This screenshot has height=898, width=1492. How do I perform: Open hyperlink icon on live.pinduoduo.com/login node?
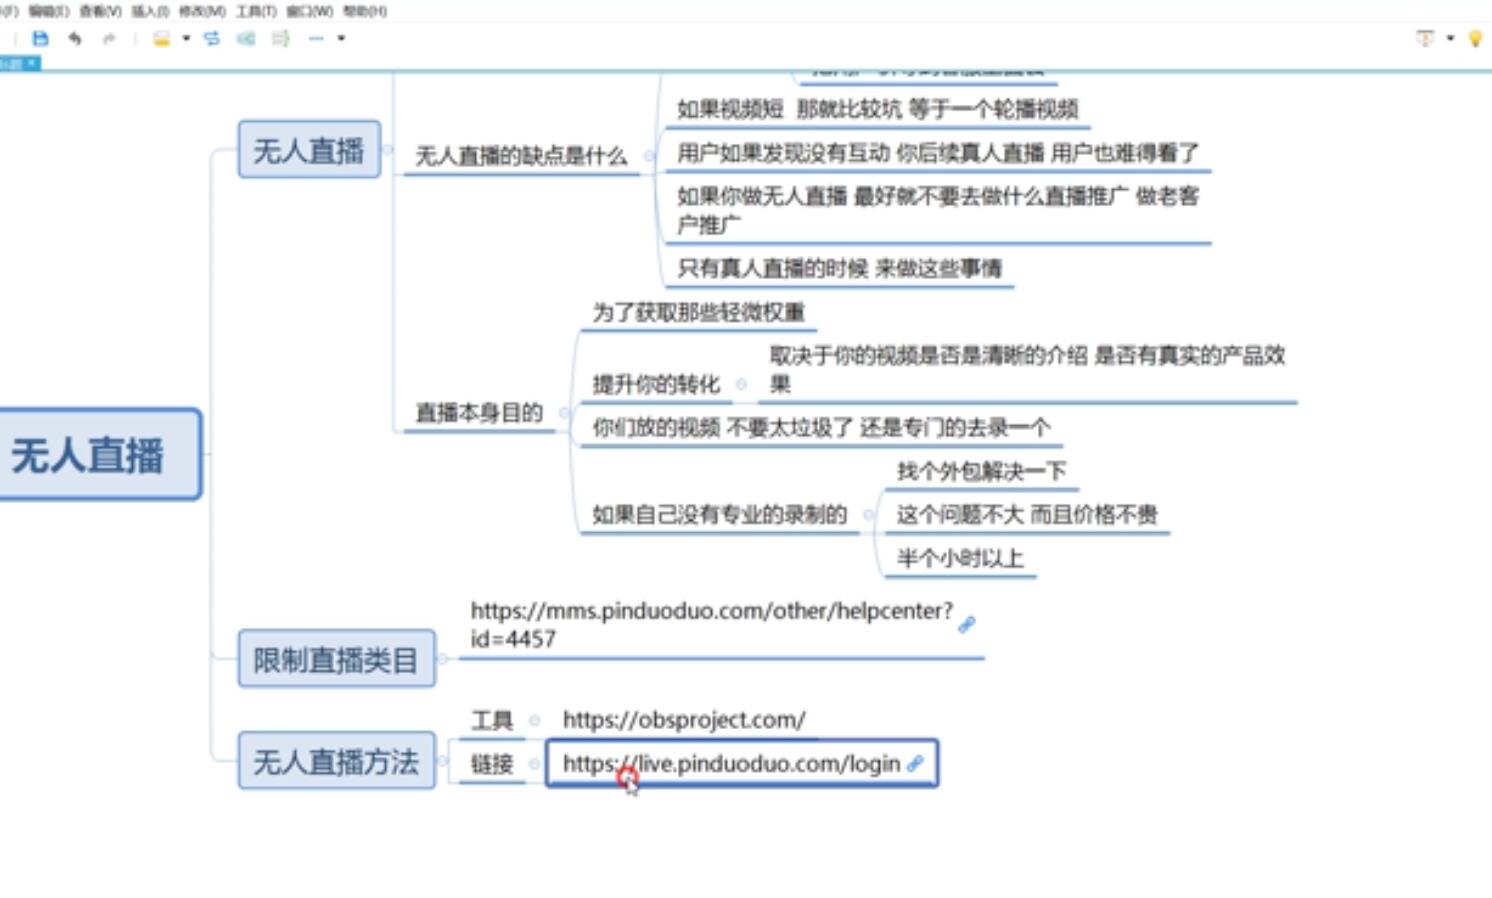915,764
